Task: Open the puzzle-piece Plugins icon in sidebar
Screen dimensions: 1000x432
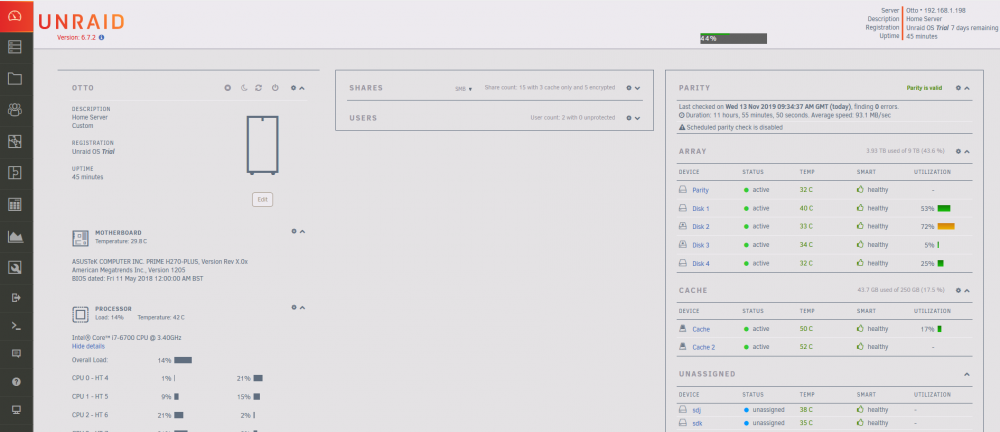Action: (15, 141)
